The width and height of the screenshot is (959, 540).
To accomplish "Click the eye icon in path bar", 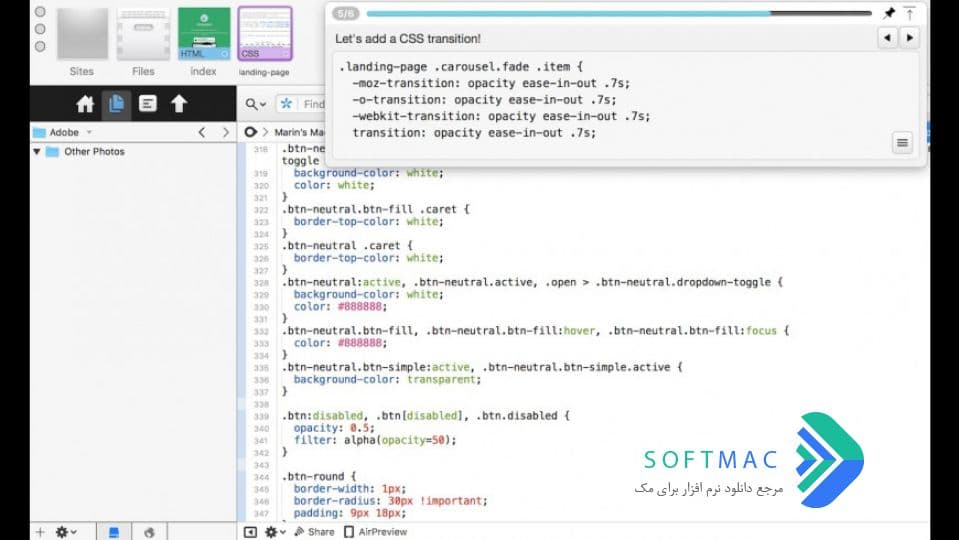I will point(250,132).
